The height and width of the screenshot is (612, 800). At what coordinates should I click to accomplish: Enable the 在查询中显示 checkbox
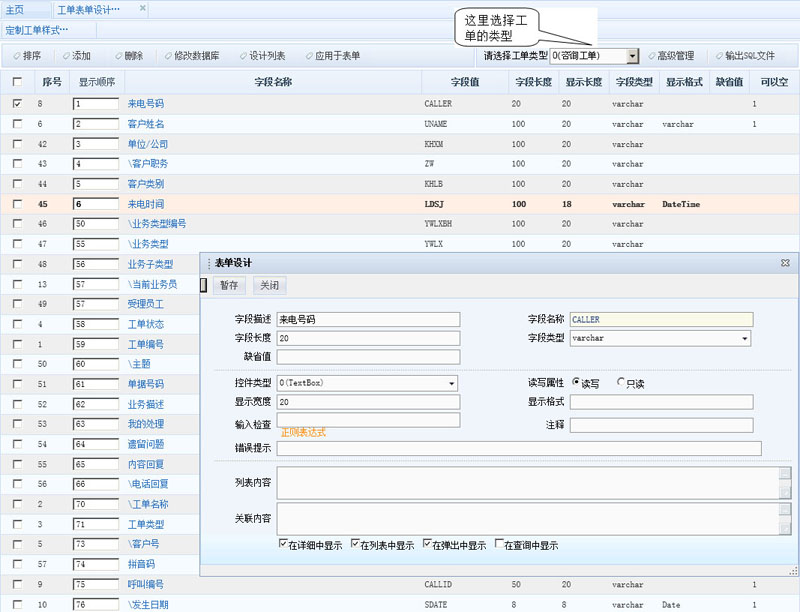point(499,544)
